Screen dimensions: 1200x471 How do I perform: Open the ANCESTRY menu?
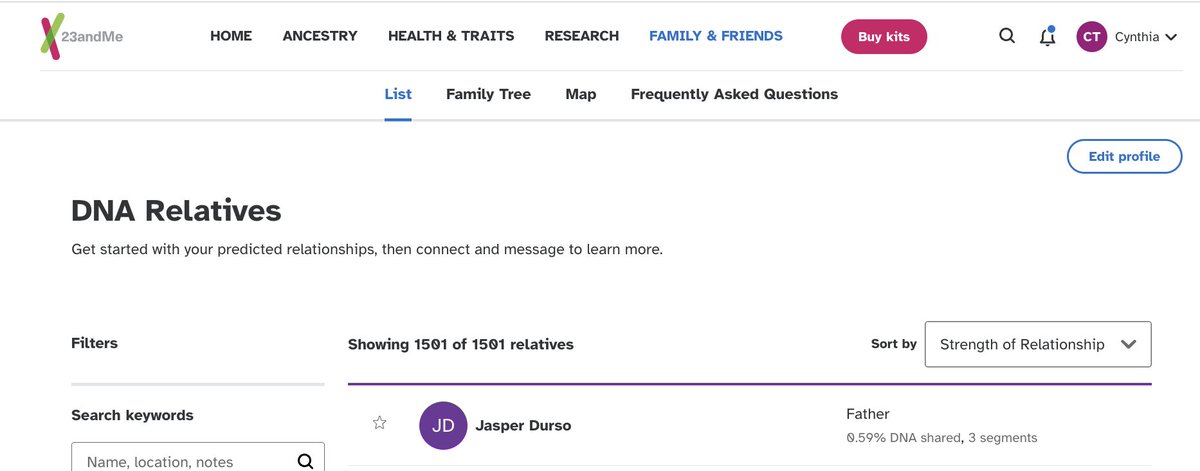coord(320,36)
